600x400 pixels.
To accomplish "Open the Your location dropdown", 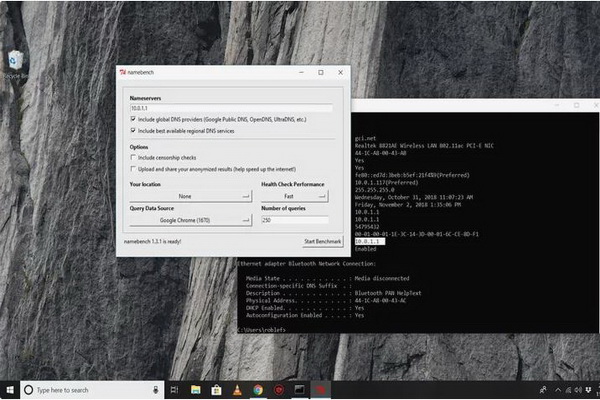I will 190,197.
